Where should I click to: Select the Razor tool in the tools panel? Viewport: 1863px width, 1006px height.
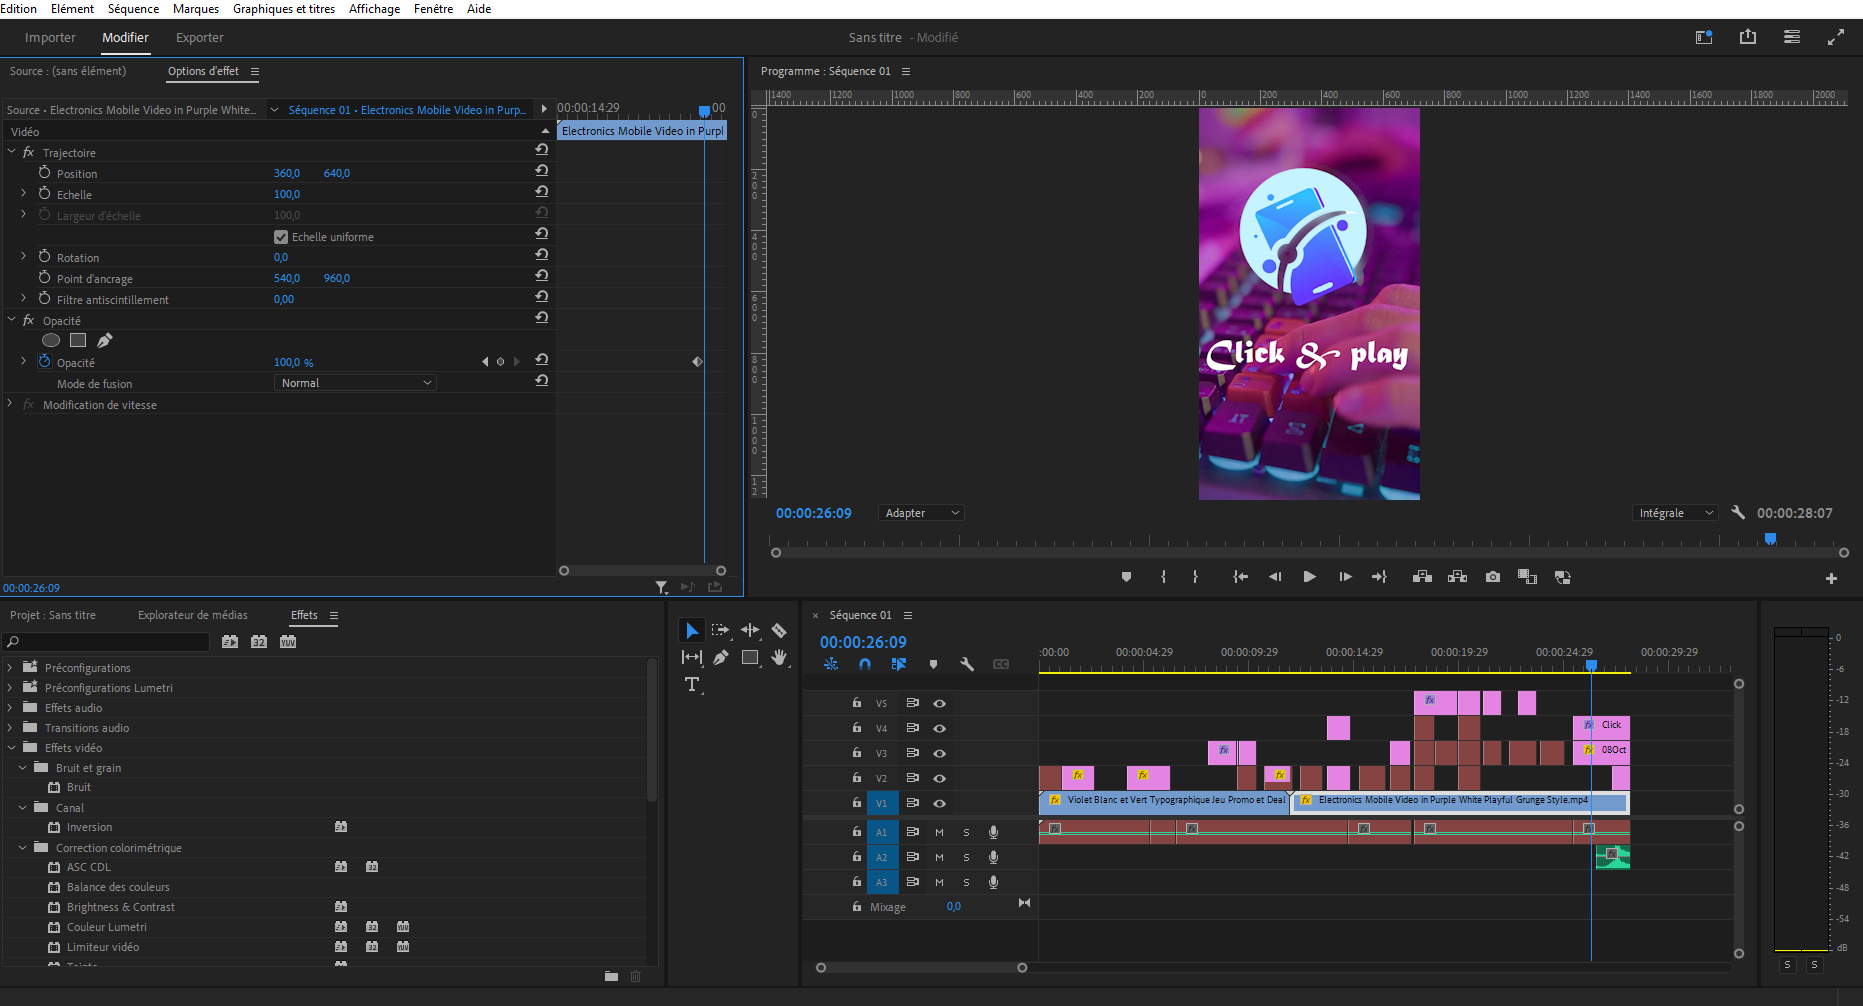(x=778, y=631)
